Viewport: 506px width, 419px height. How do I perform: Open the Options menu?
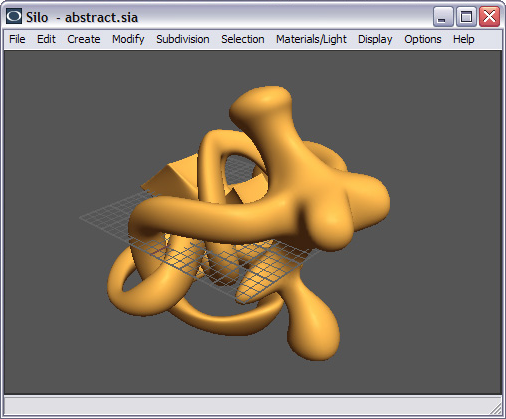click(x=423, y=39)
